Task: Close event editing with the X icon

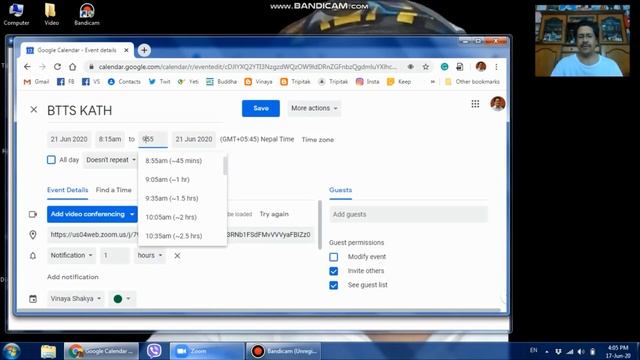Action: click(x=34, y=109)
